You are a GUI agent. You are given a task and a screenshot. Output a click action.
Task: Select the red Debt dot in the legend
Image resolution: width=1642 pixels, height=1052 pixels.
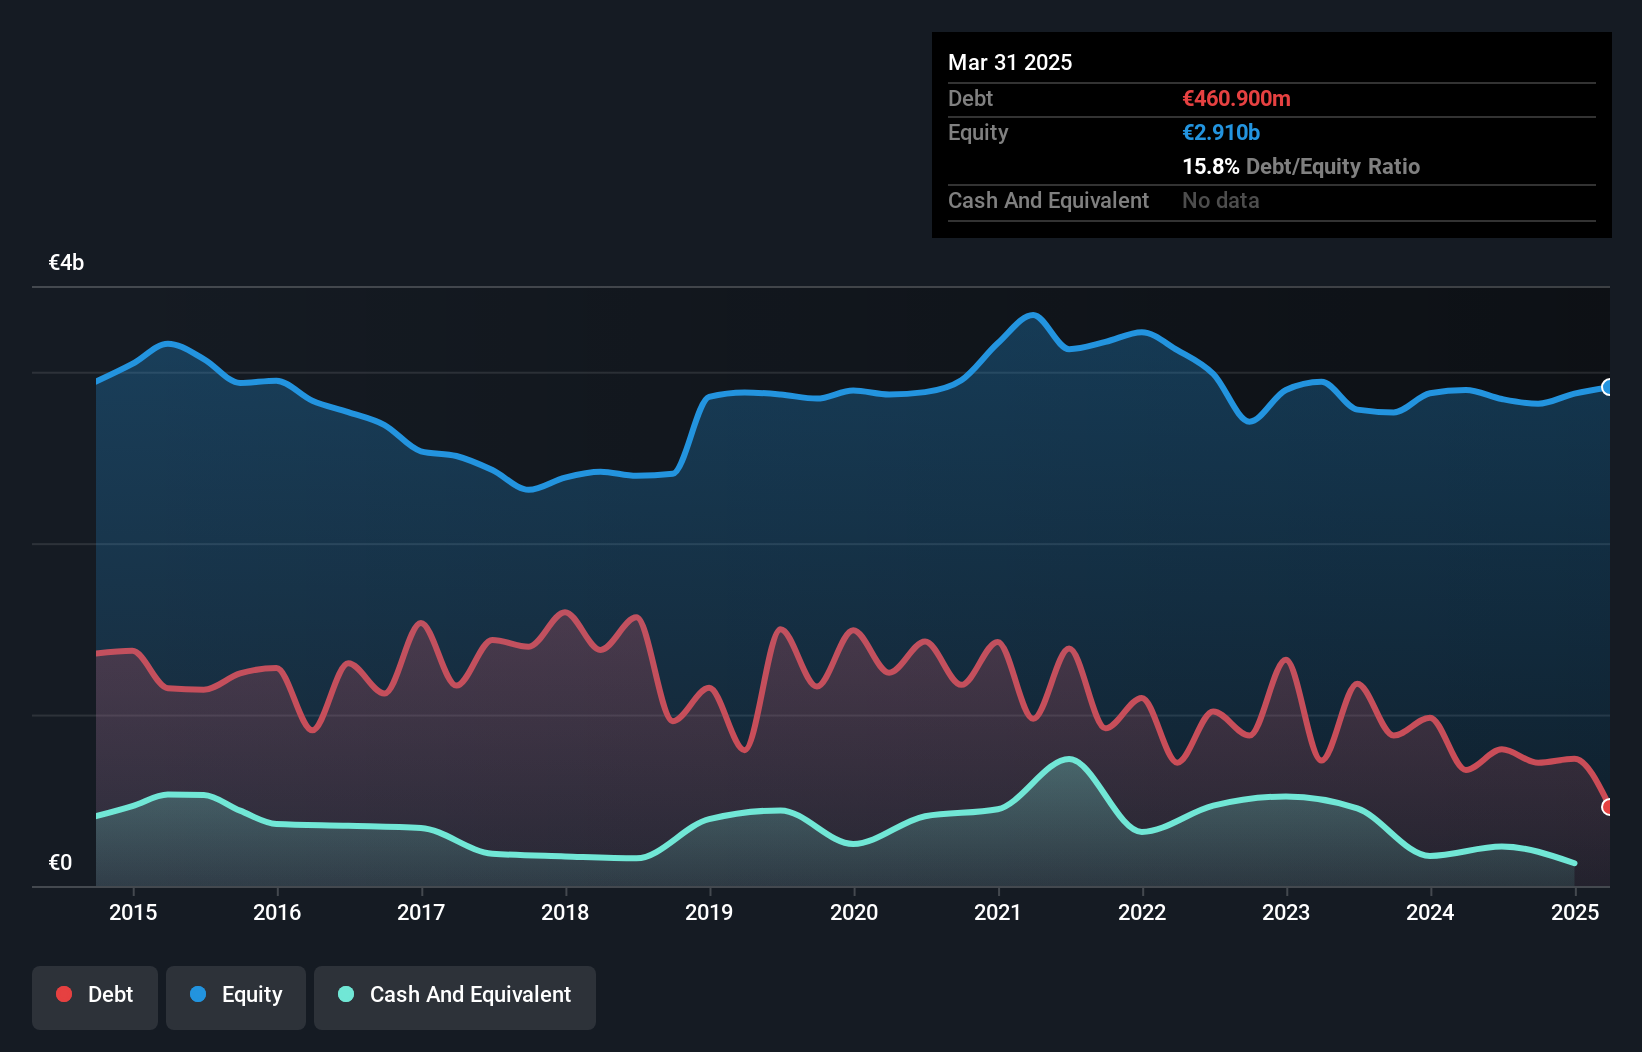pos(64,995)
